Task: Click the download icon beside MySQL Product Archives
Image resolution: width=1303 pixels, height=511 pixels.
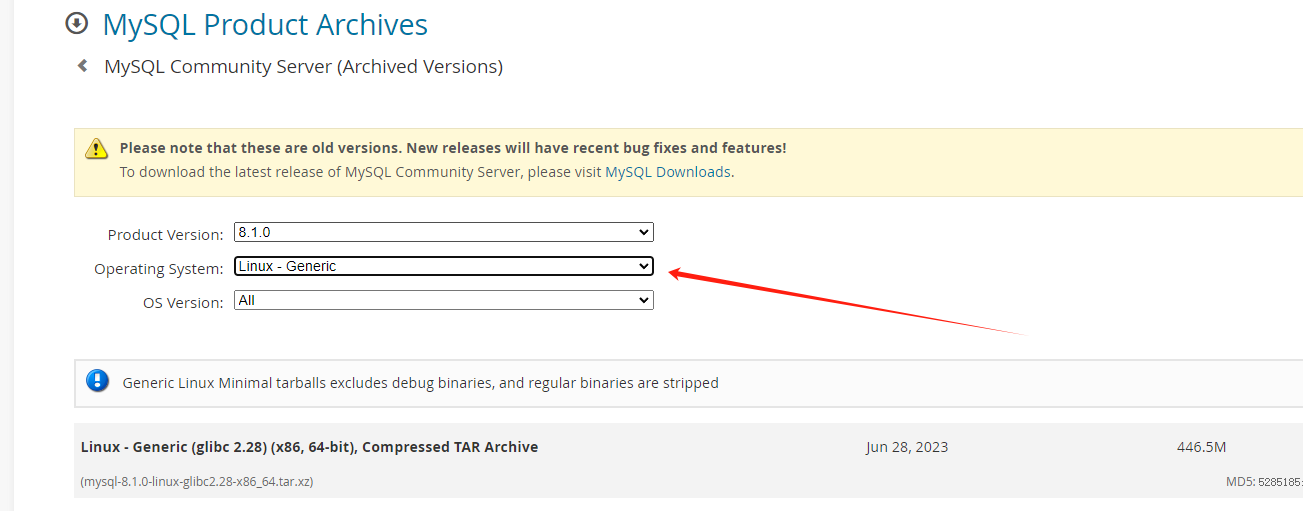Action: [x=76, y=25]
